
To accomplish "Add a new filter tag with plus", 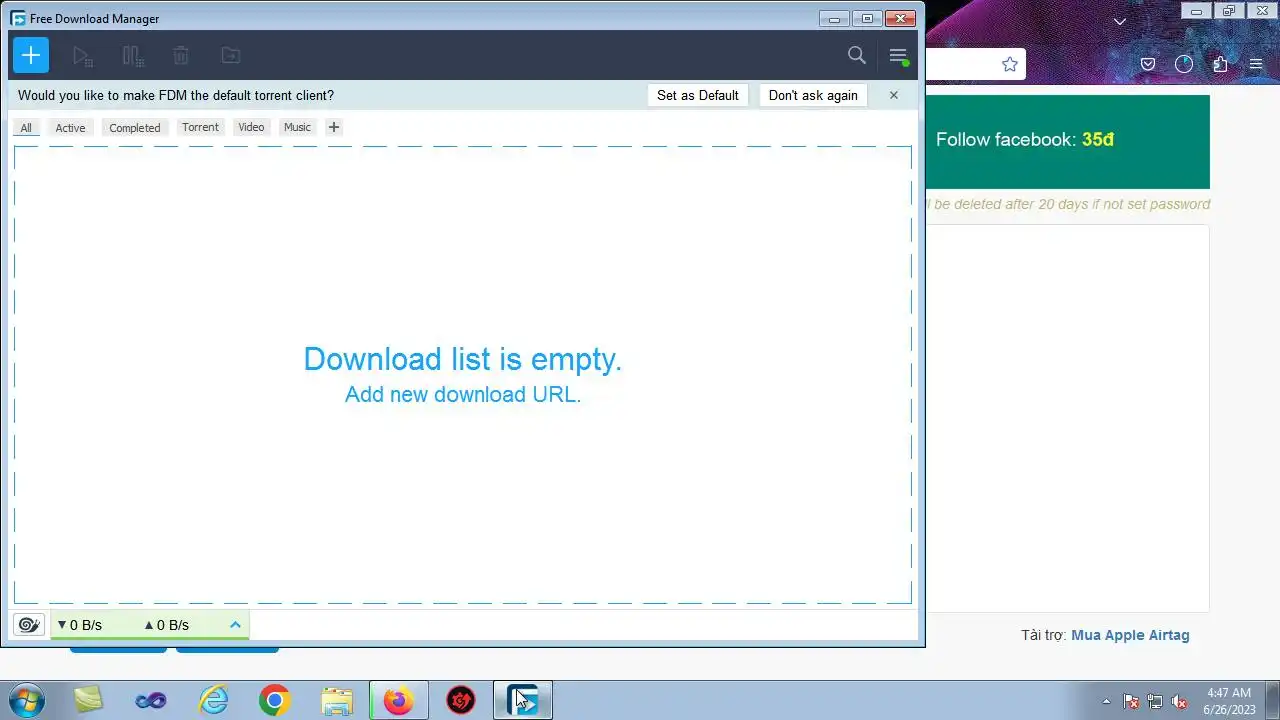I will 334,127.
